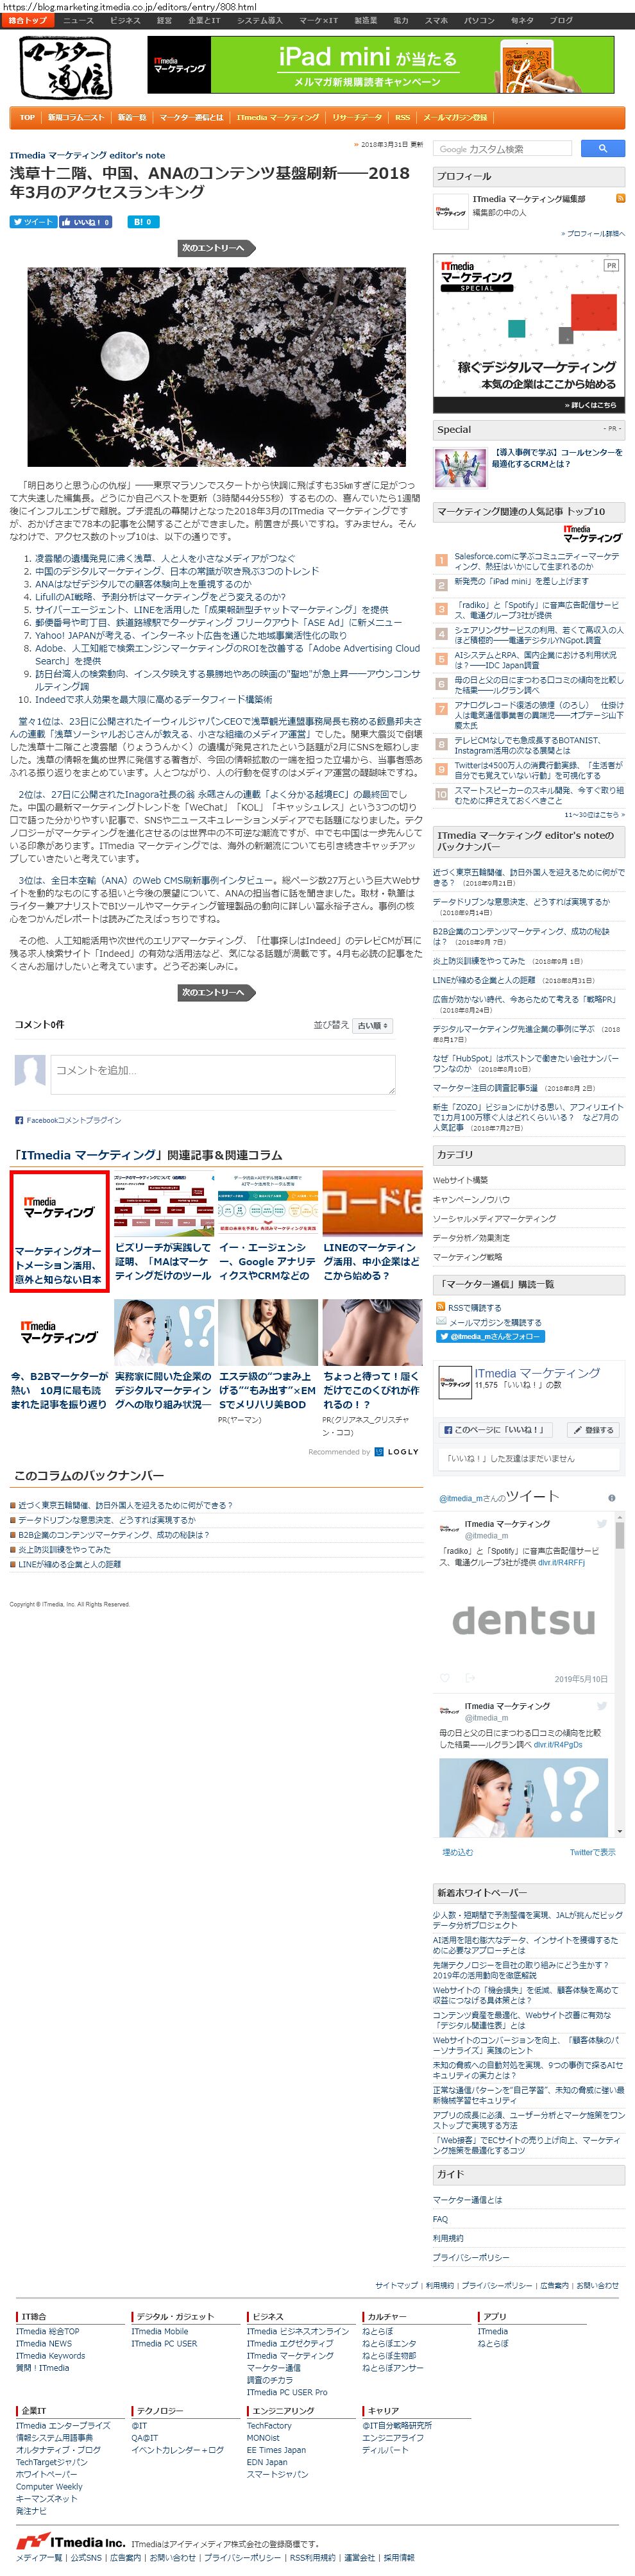
Task: Open the FAQ link in ガイド section
Action: (440, 2219)
